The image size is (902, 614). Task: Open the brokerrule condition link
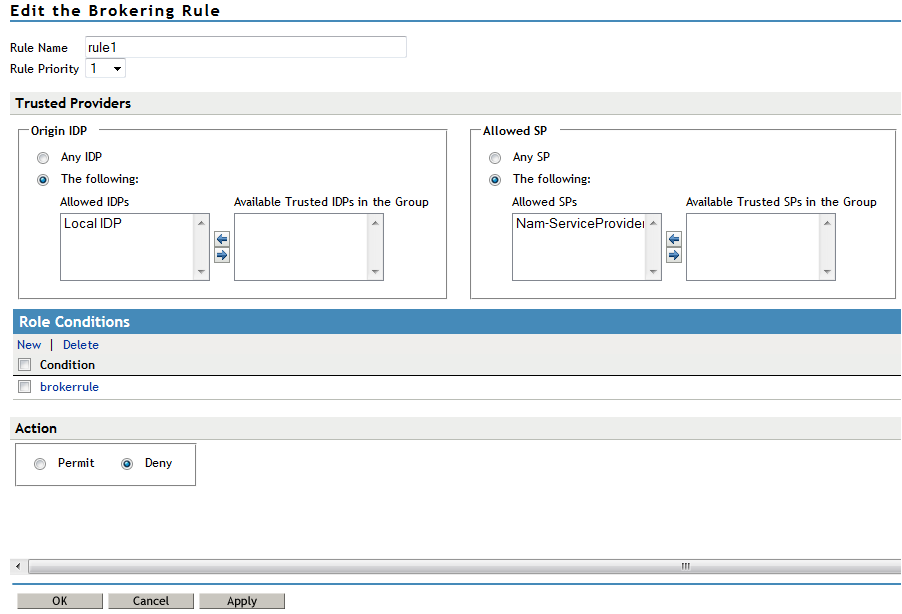click(x=69, y=387)
